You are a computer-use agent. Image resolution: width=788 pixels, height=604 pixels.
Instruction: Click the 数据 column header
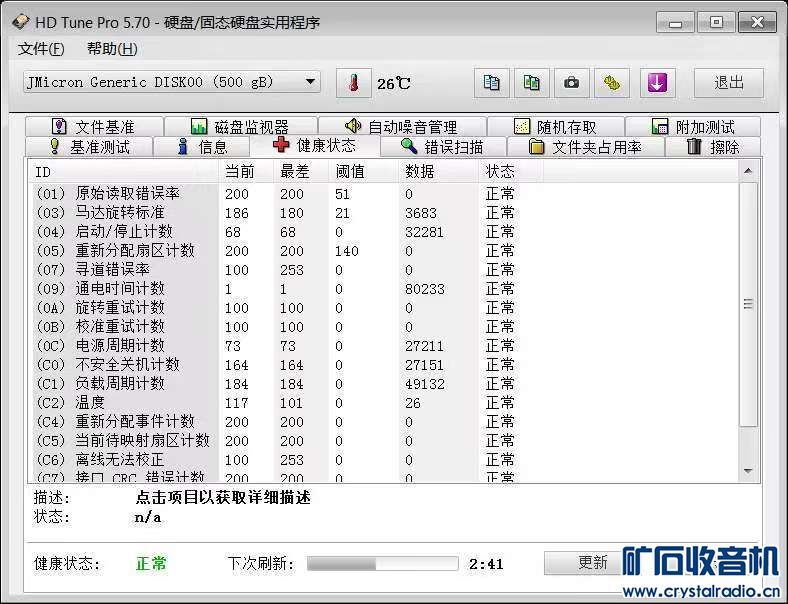pyautogui.click(x=439, y=172)
